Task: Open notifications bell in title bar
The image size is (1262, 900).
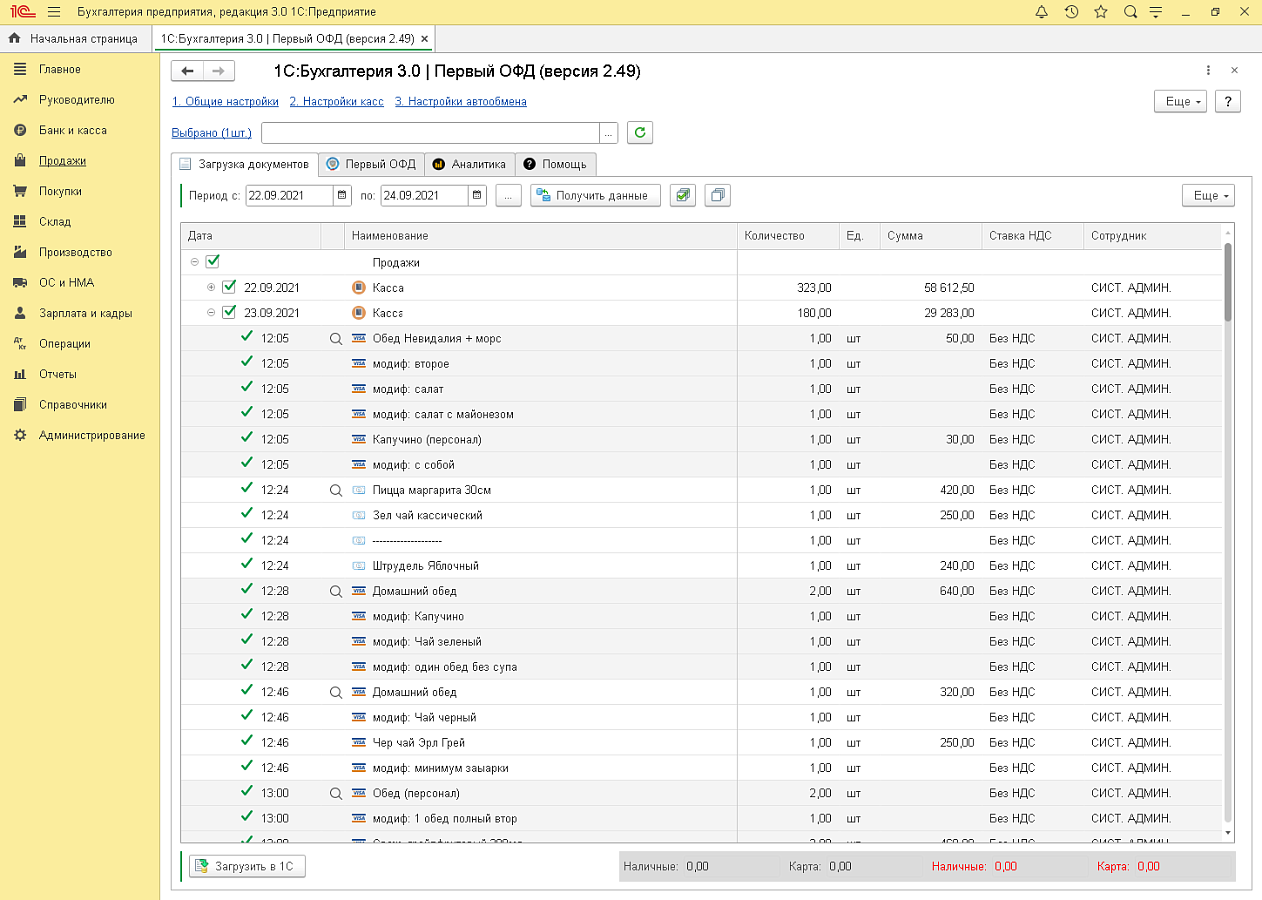Action: (1042, 12)
